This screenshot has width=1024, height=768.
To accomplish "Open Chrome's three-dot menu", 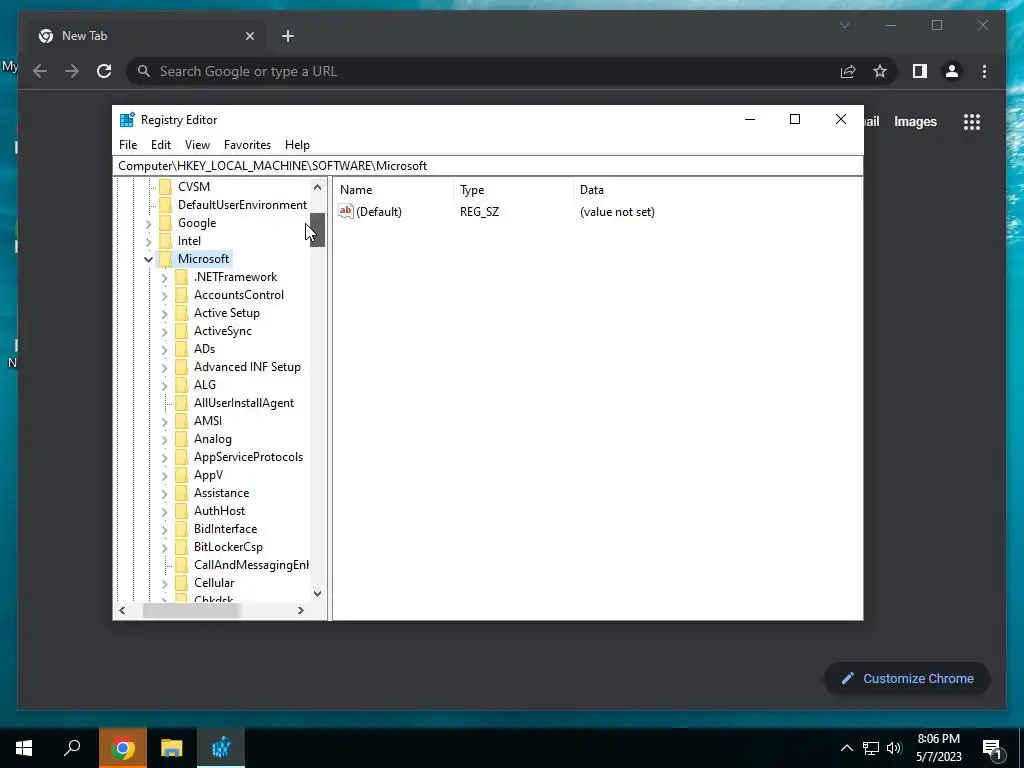I will point(984,71).
